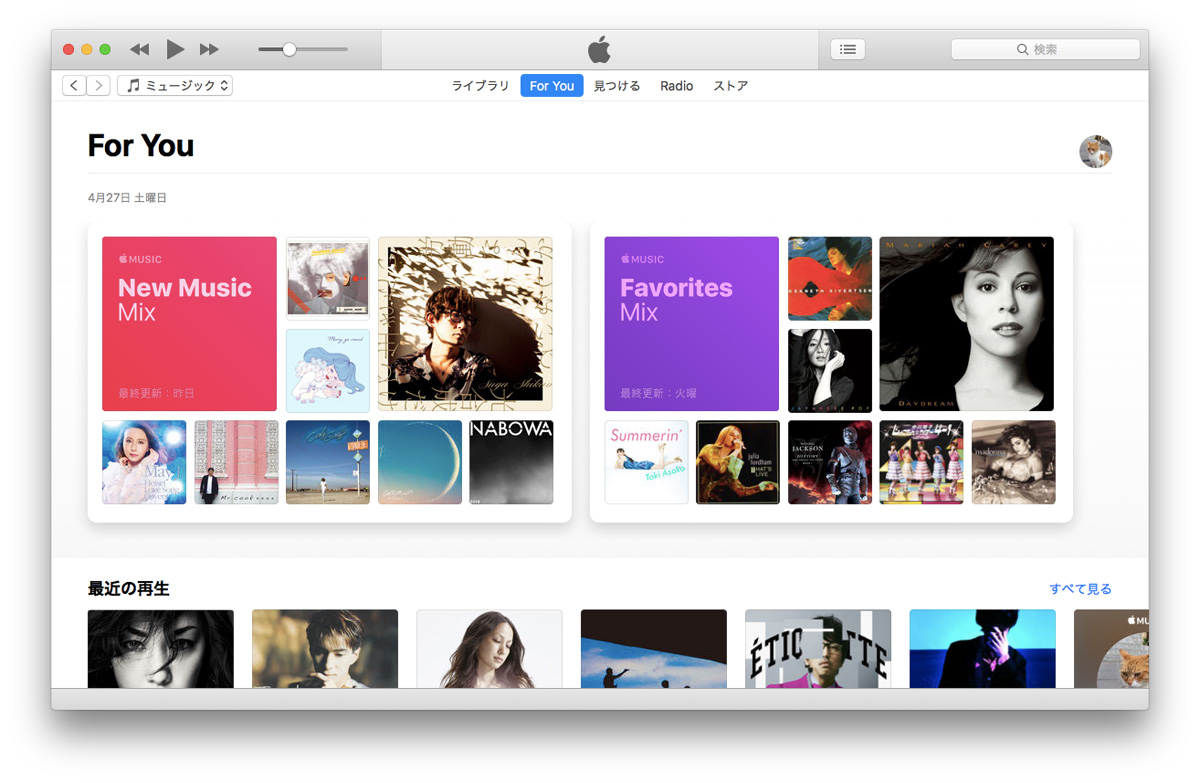Open the desert road sign album cover
The width and height of the screenshot is (1200, 783).
[x=328, y=462]
